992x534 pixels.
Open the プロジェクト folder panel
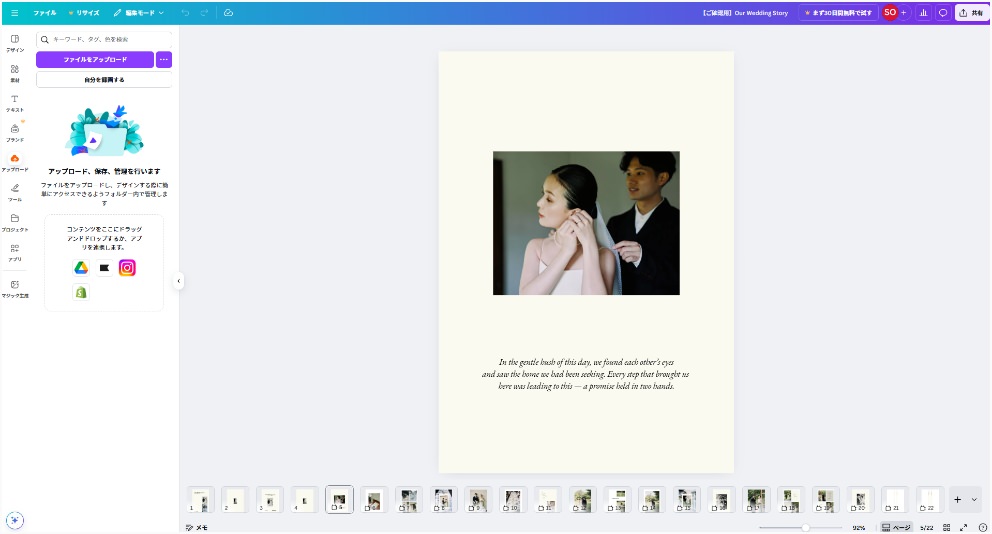(x=15, y=222)
